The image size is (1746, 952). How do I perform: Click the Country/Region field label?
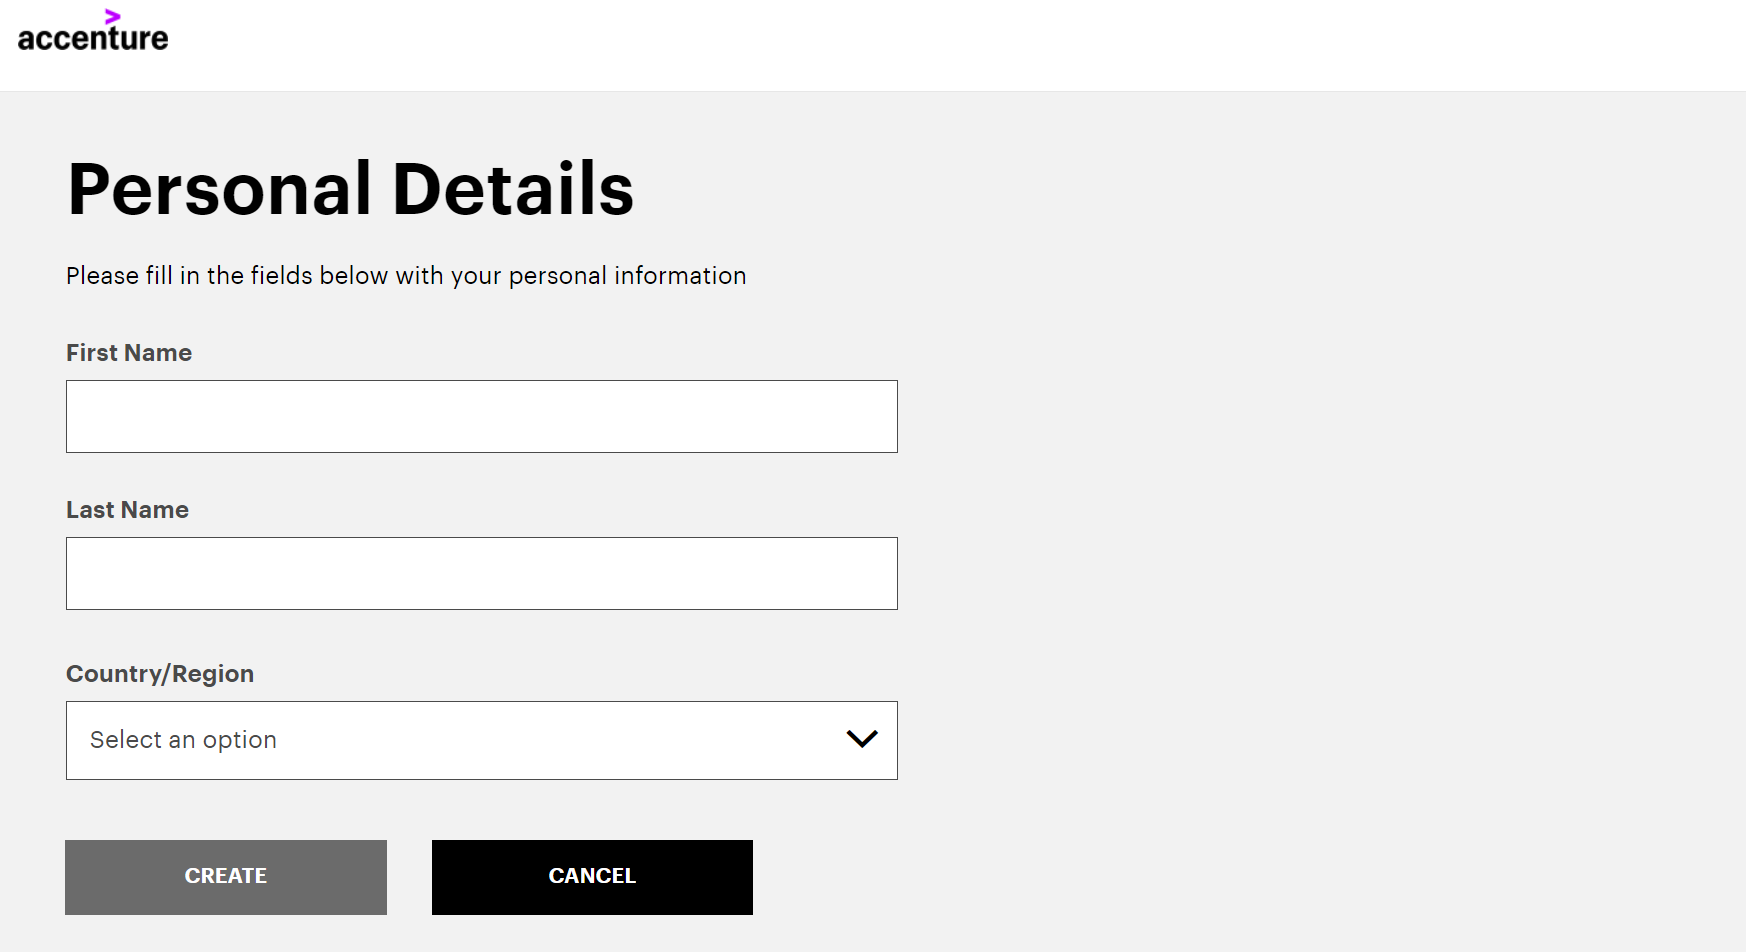coord(160,674)
